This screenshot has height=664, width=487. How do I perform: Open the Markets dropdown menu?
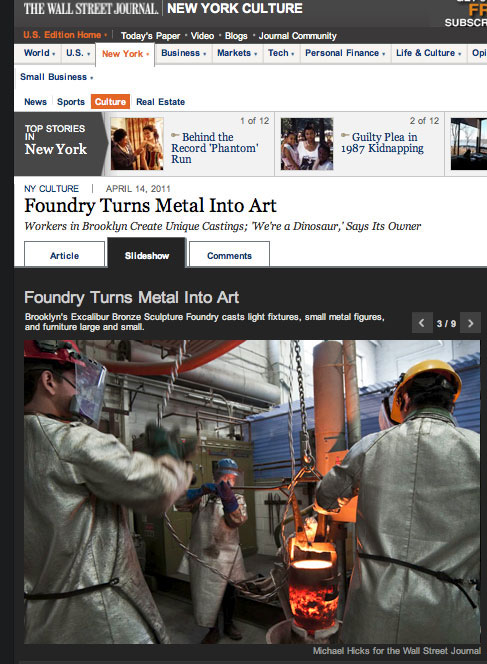point(256,54)
